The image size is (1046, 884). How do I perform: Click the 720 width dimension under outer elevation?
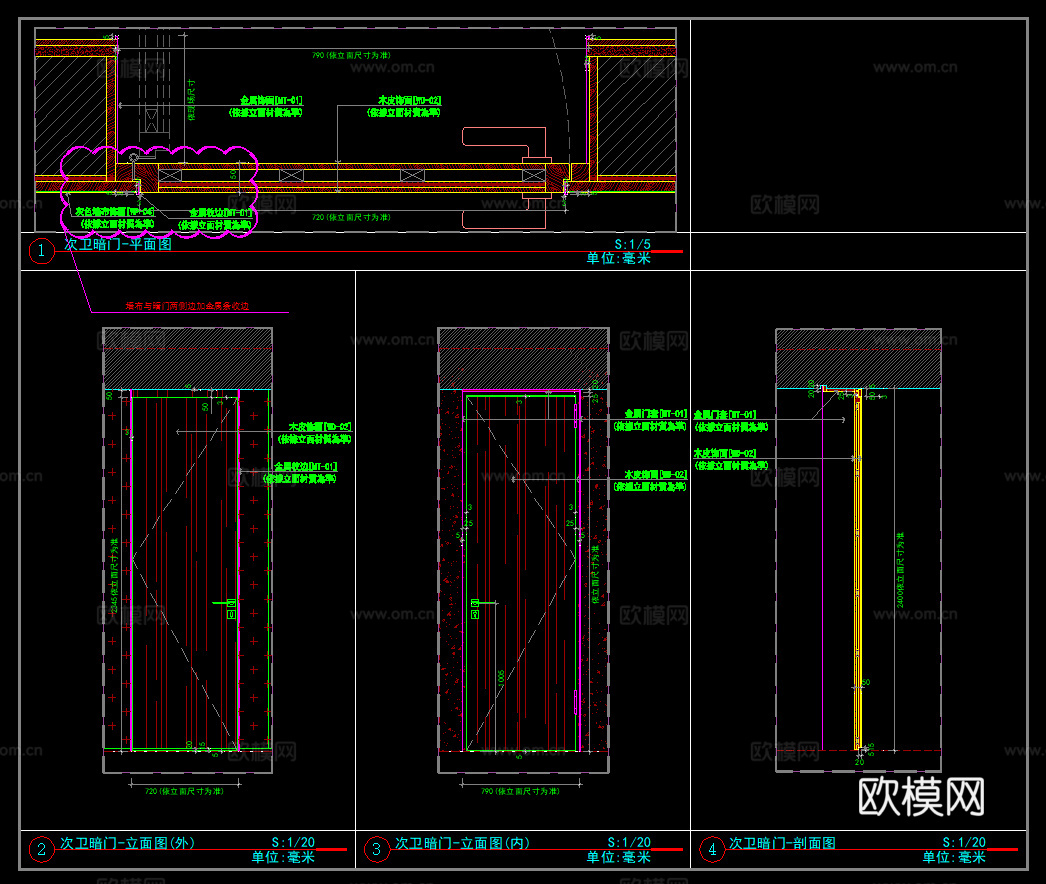click(x=187, y=790)
